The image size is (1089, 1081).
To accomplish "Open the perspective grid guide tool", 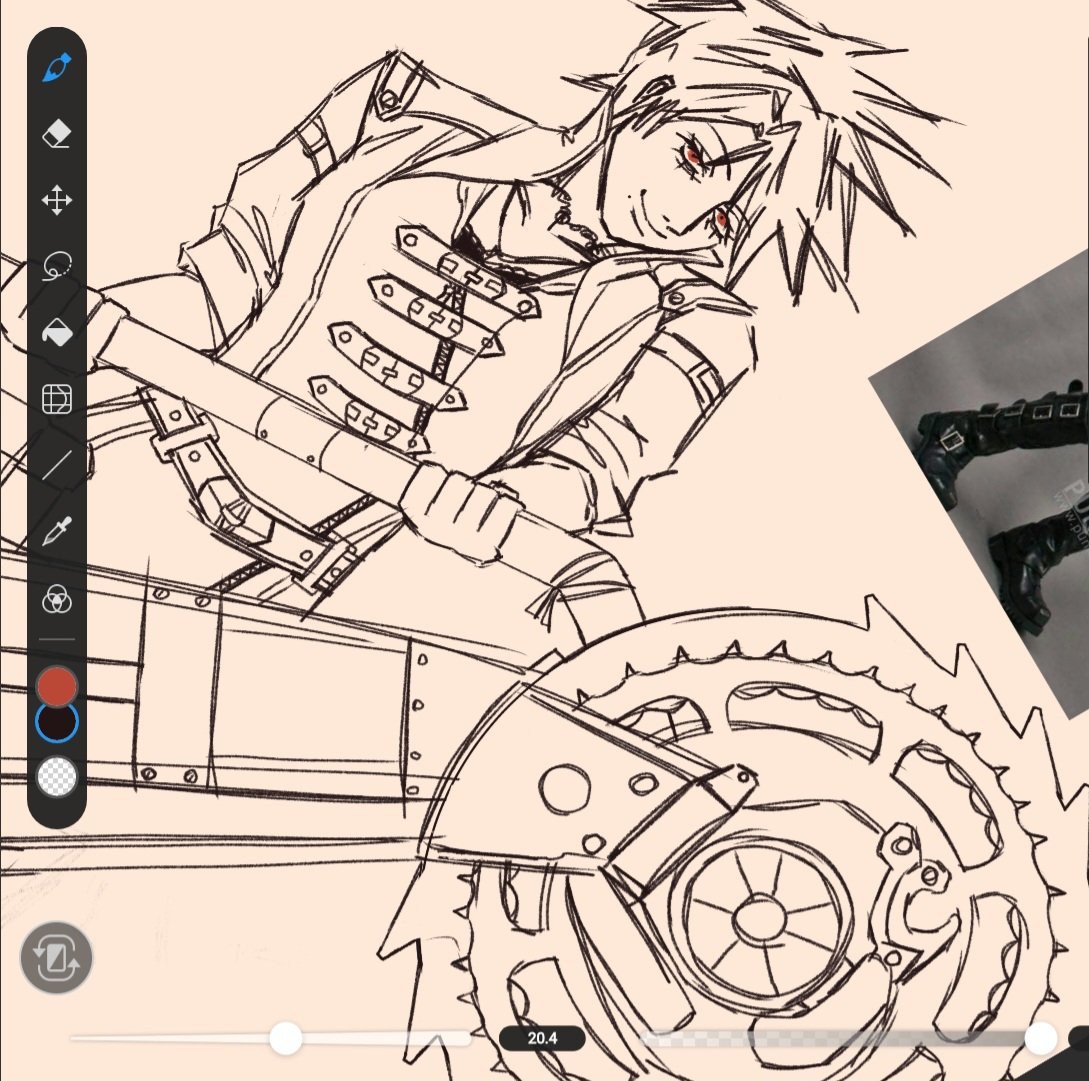I will point(57,399).
